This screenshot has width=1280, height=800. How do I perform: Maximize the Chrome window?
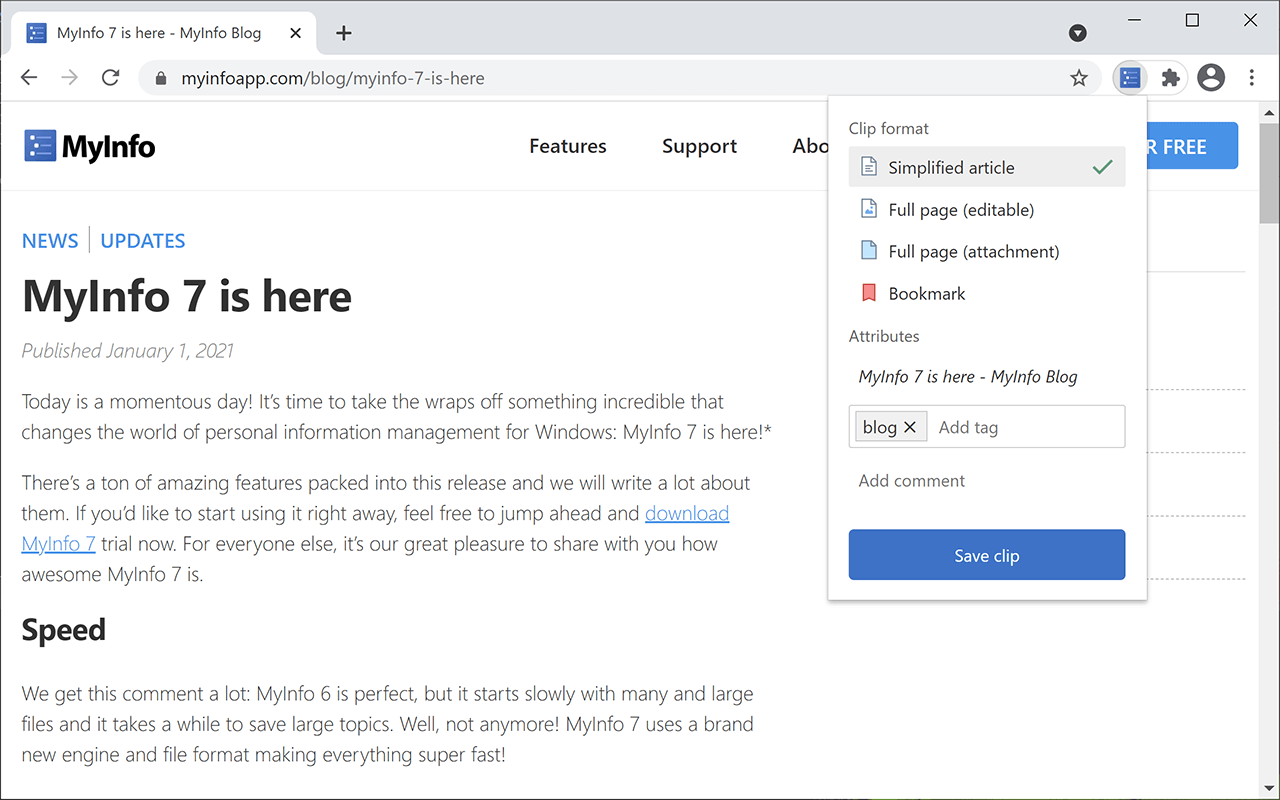[x=1192, y=20]
